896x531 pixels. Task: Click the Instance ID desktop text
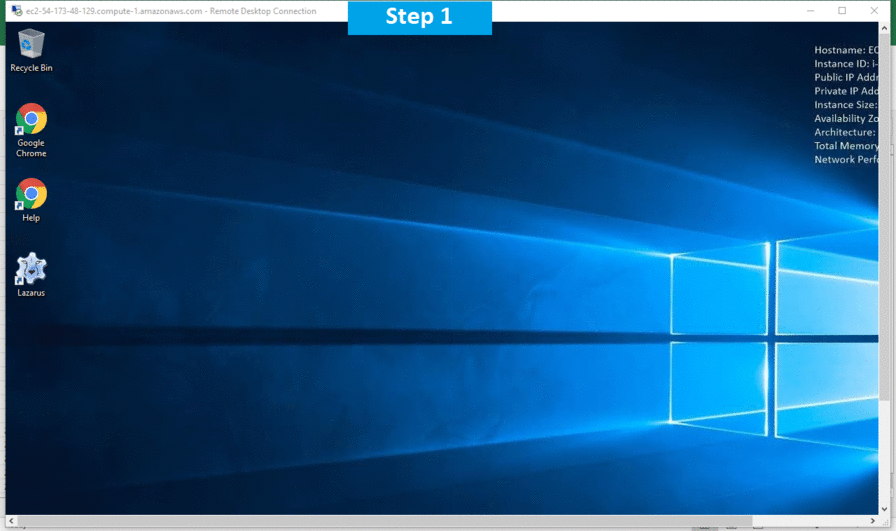[x=846, y=64]
